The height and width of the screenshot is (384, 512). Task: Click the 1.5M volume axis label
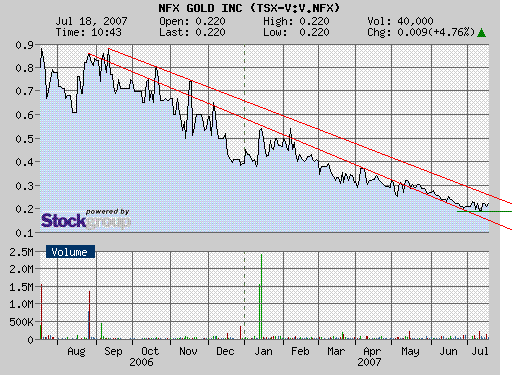[21, 287]
